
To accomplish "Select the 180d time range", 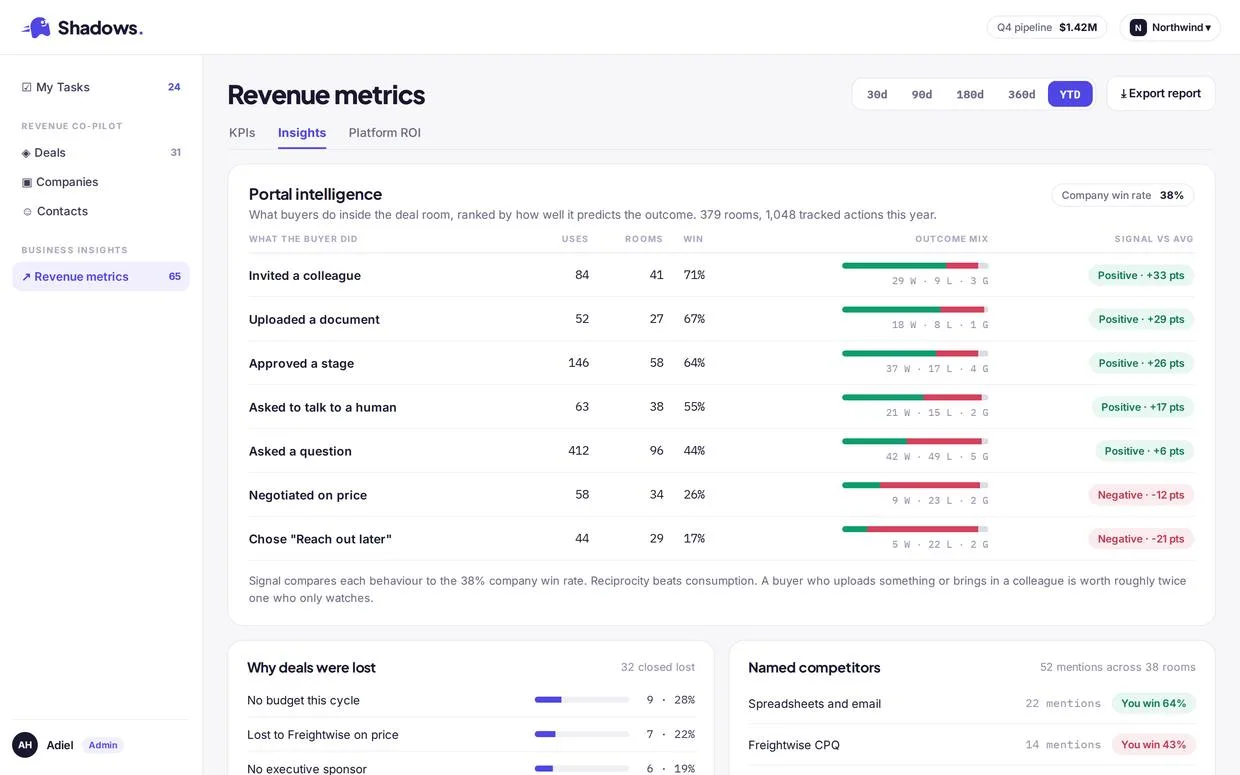I will tap(970, 94).
